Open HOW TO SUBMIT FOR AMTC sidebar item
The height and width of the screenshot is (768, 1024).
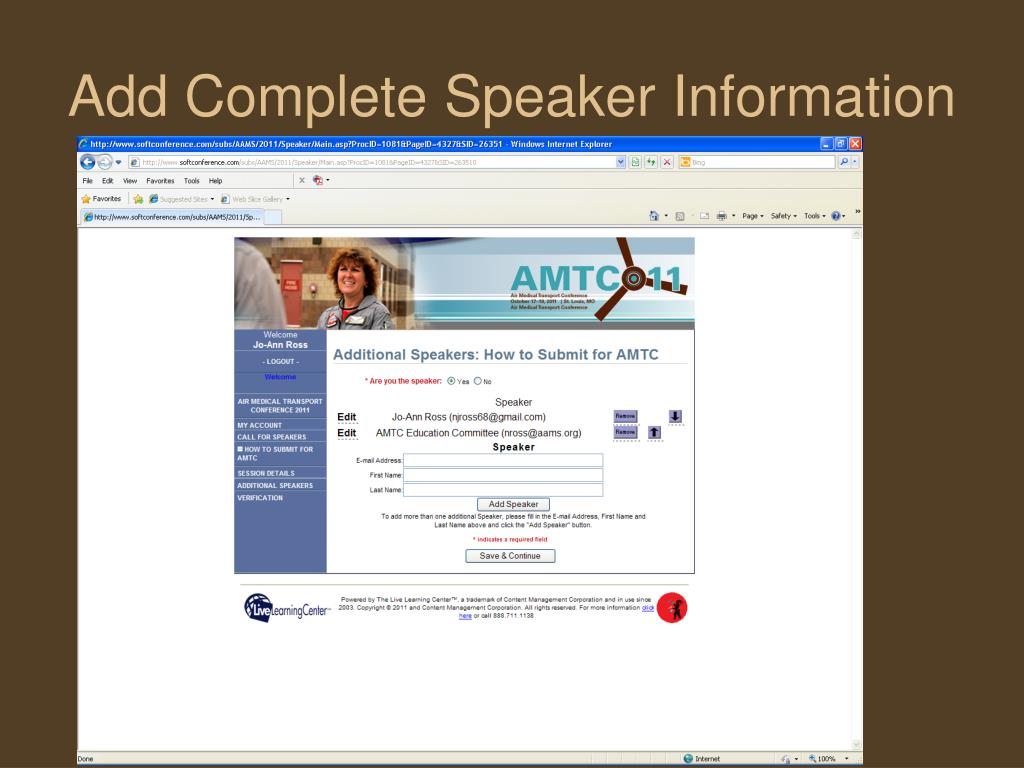click(275, 453)
